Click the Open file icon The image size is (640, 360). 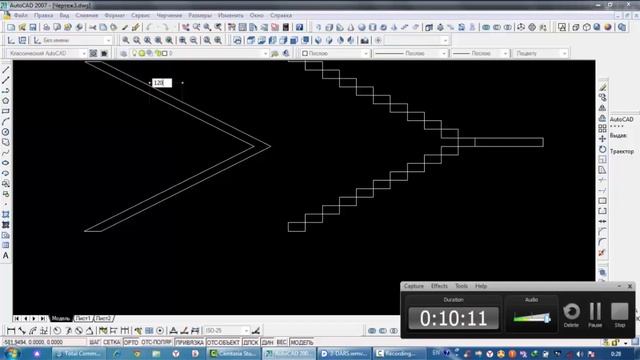(22, 27)
